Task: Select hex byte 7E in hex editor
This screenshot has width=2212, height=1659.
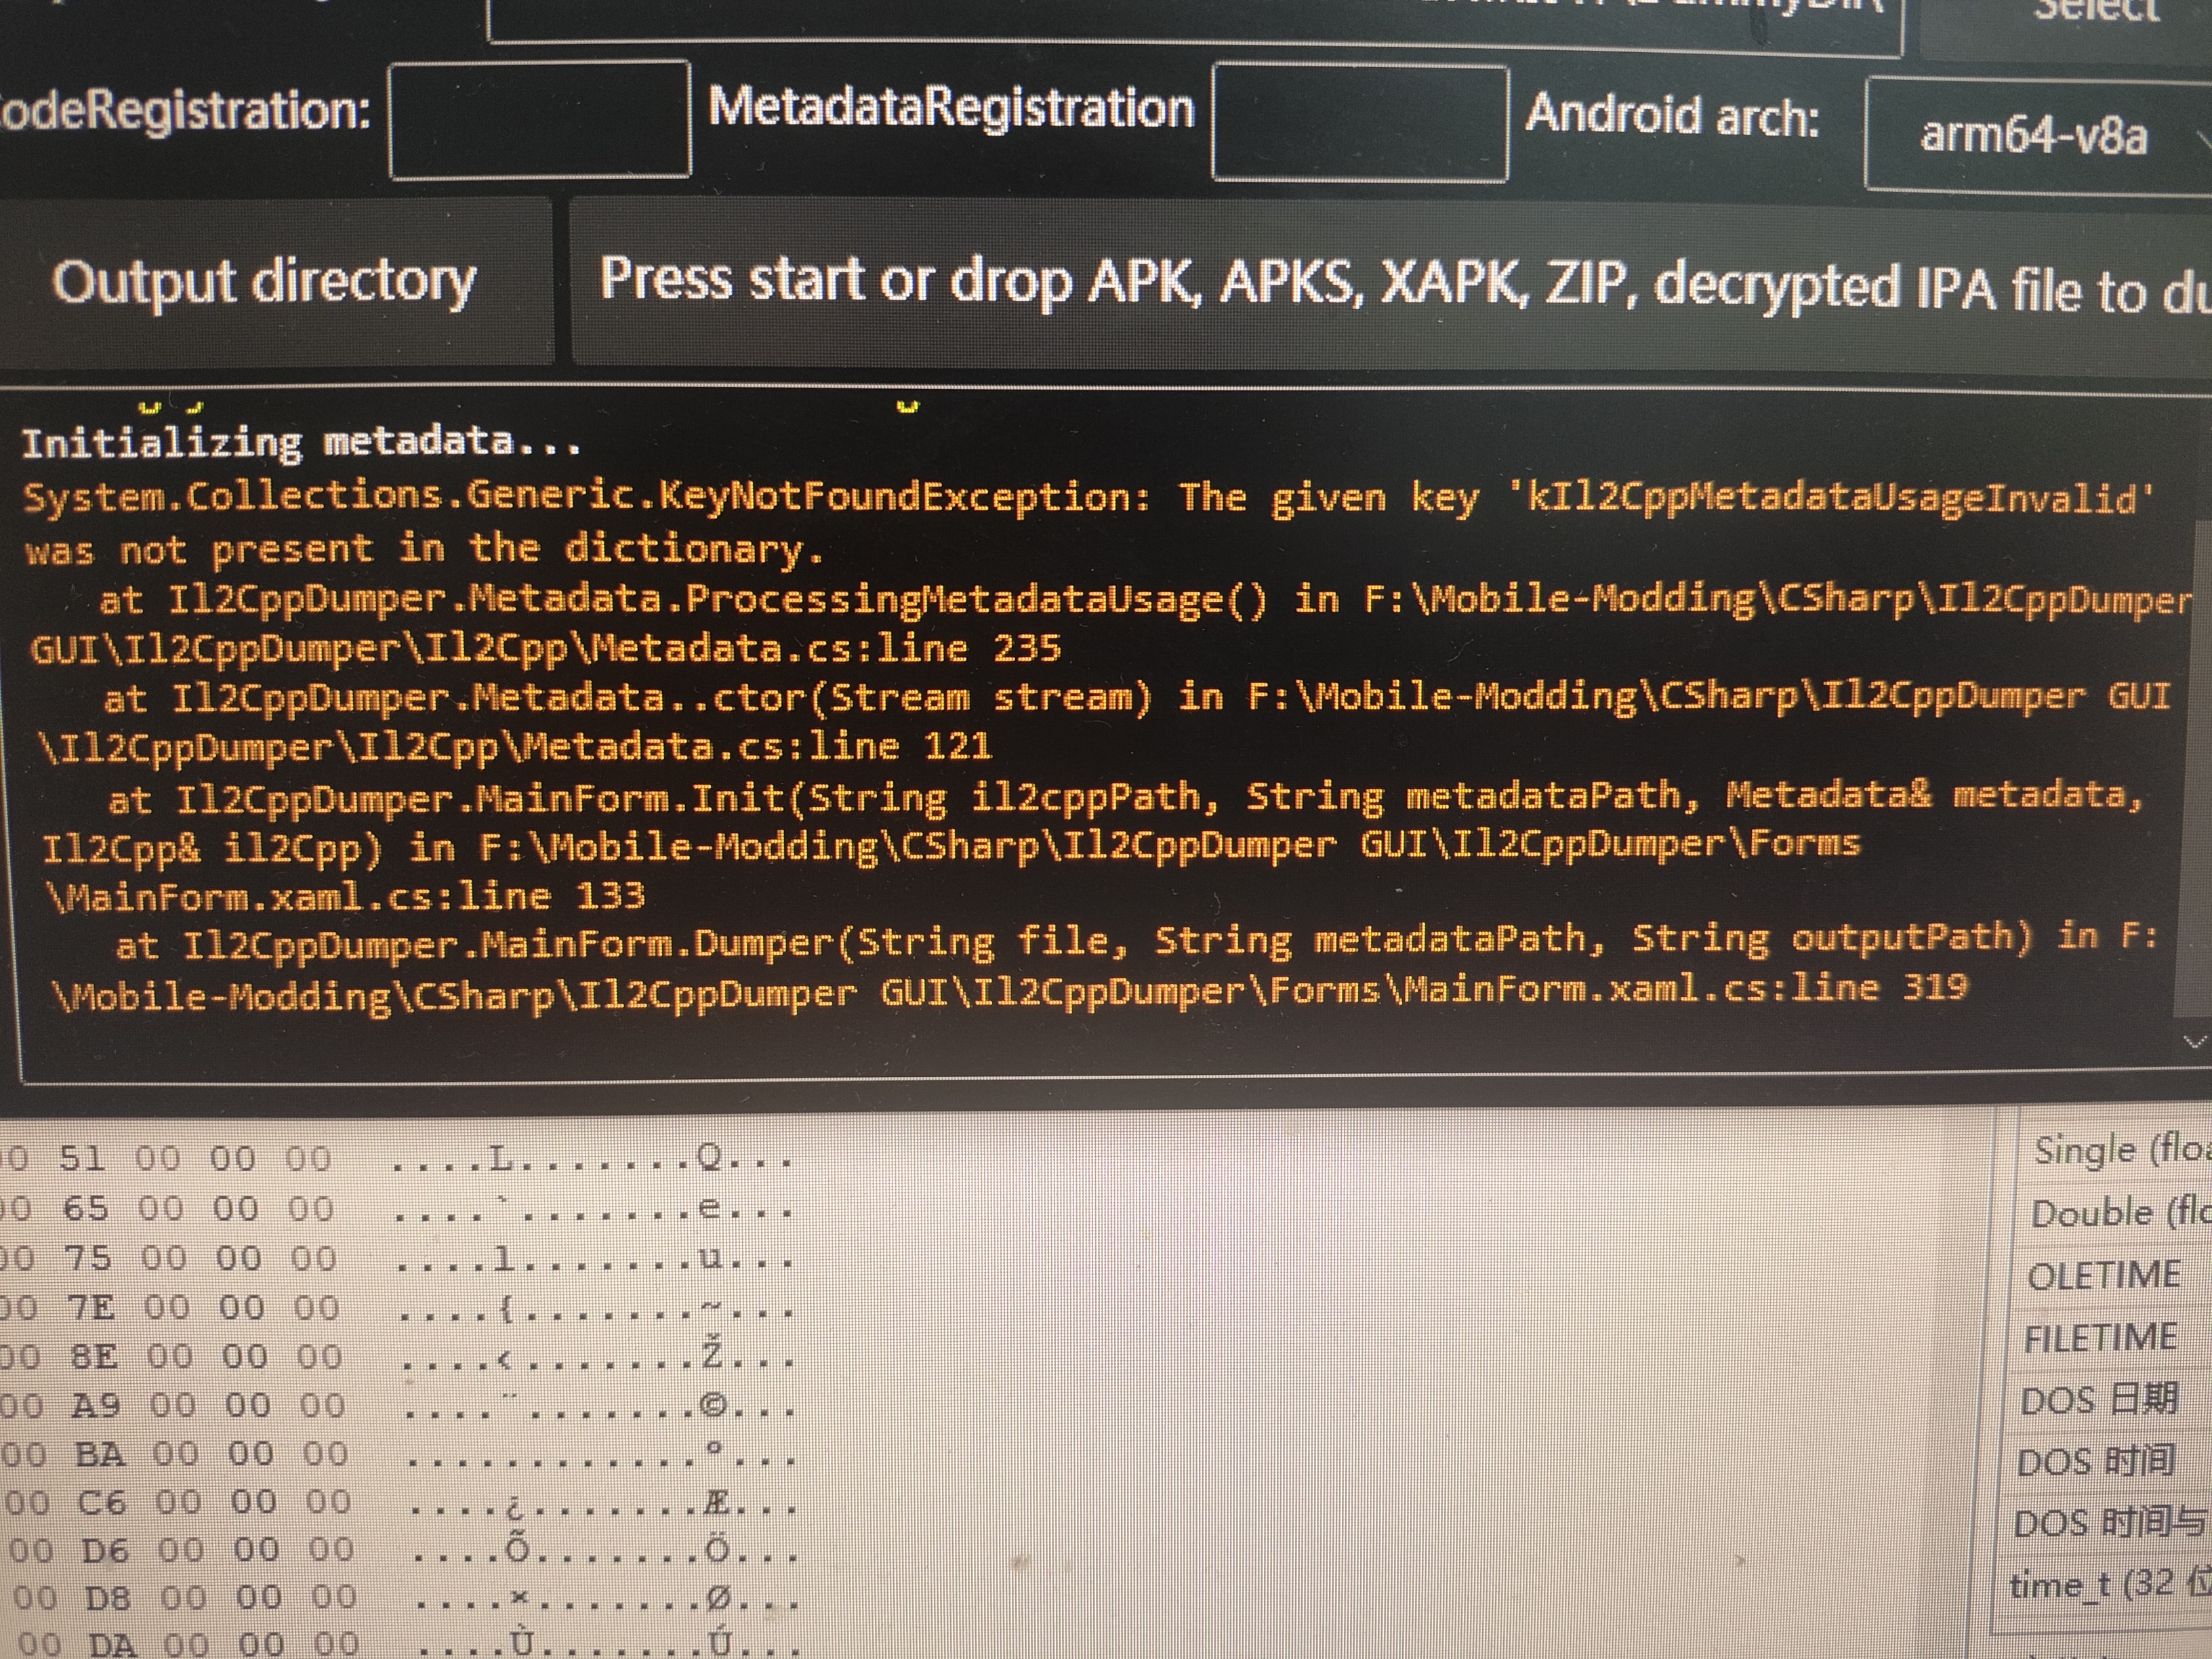Action: pyautogui.click(x=90, y=1307)
